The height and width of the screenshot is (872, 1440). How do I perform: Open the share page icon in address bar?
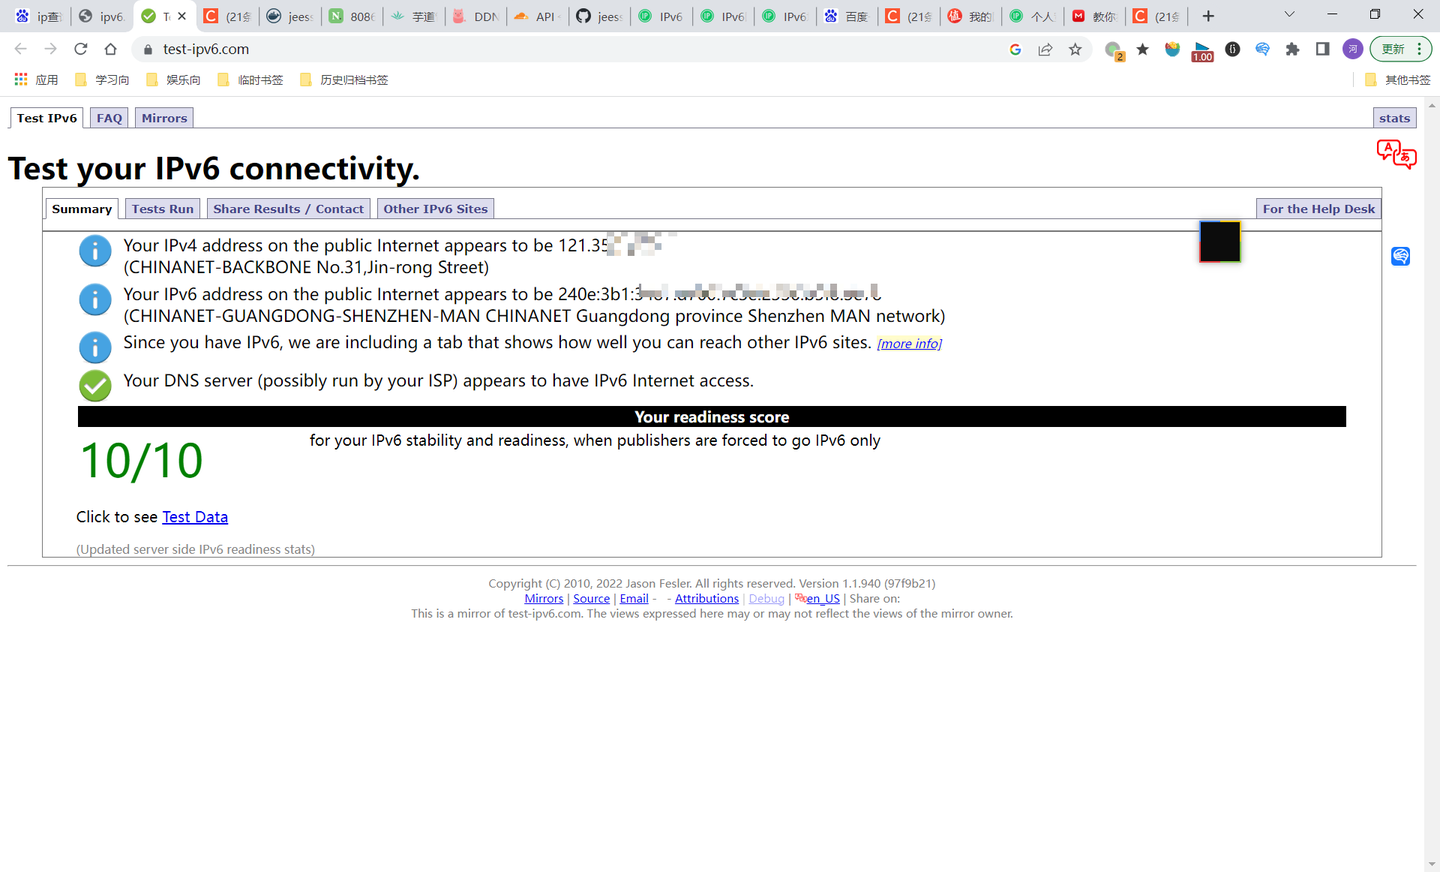[x=1045, y=49]
